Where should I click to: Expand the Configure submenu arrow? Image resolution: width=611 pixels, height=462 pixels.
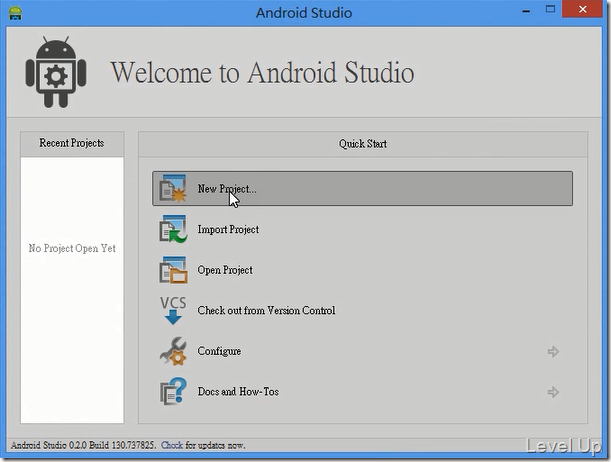(x=553, y=351)
